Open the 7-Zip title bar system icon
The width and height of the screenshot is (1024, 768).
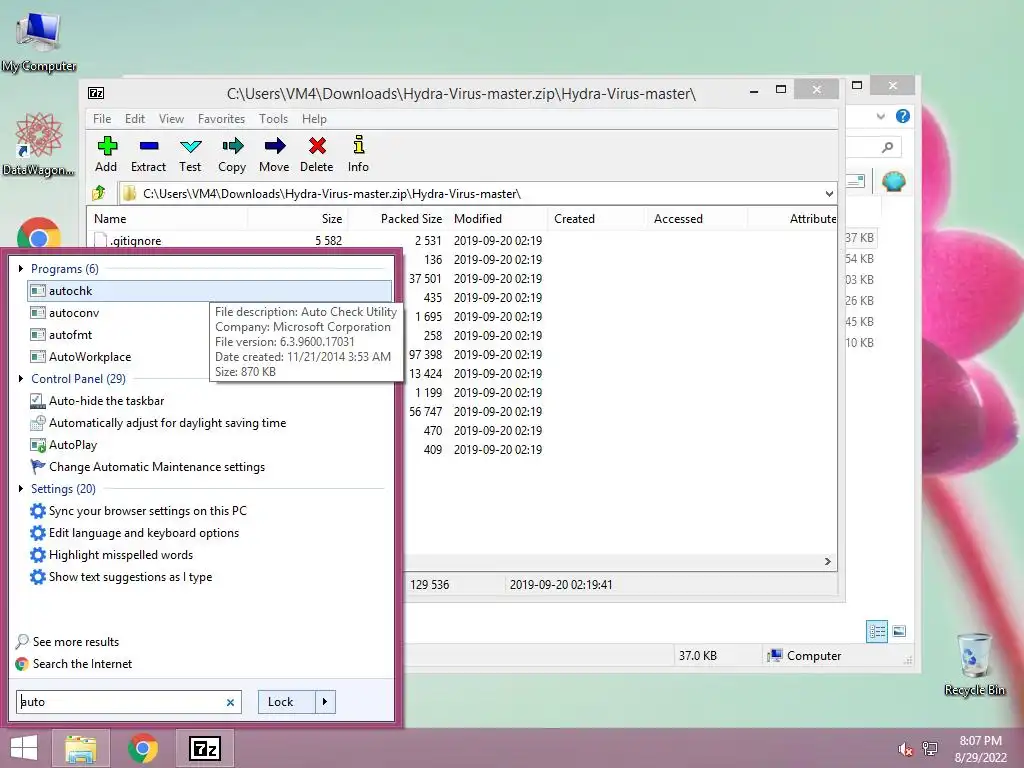click(96, 93)
